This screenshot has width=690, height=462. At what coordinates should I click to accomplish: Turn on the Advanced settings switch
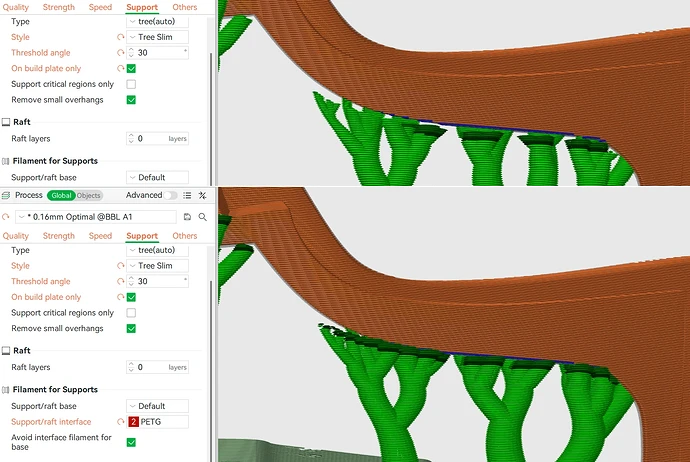pyautogui.click(x=171, y=195)
